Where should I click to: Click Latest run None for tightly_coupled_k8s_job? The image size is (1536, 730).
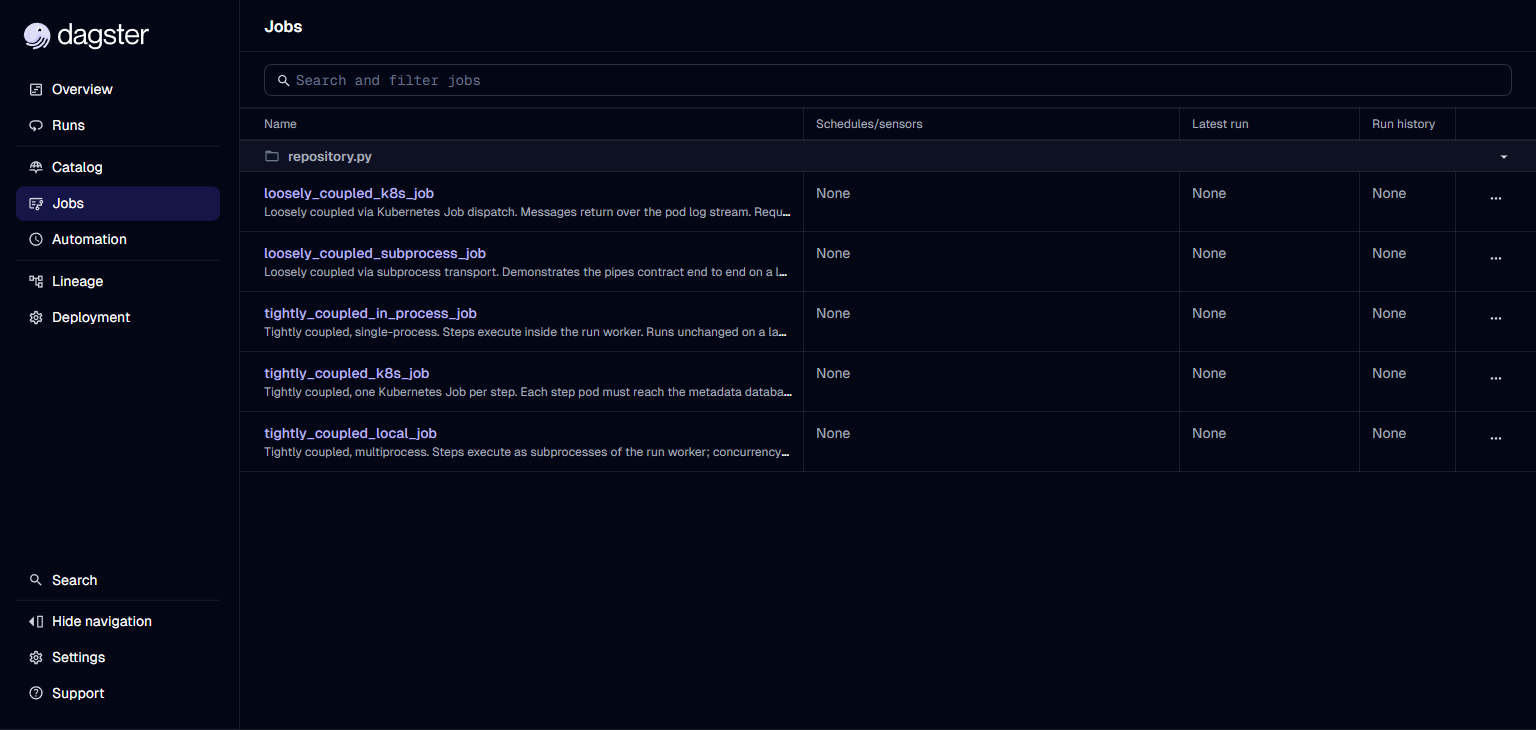click(1209, 373)
